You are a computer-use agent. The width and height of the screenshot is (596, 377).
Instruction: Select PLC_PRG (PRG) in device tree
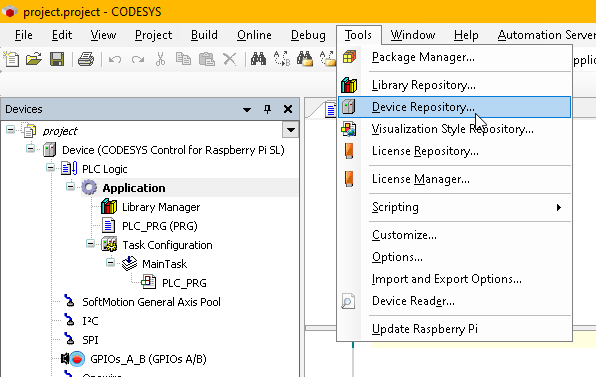(x=160, y=226)
